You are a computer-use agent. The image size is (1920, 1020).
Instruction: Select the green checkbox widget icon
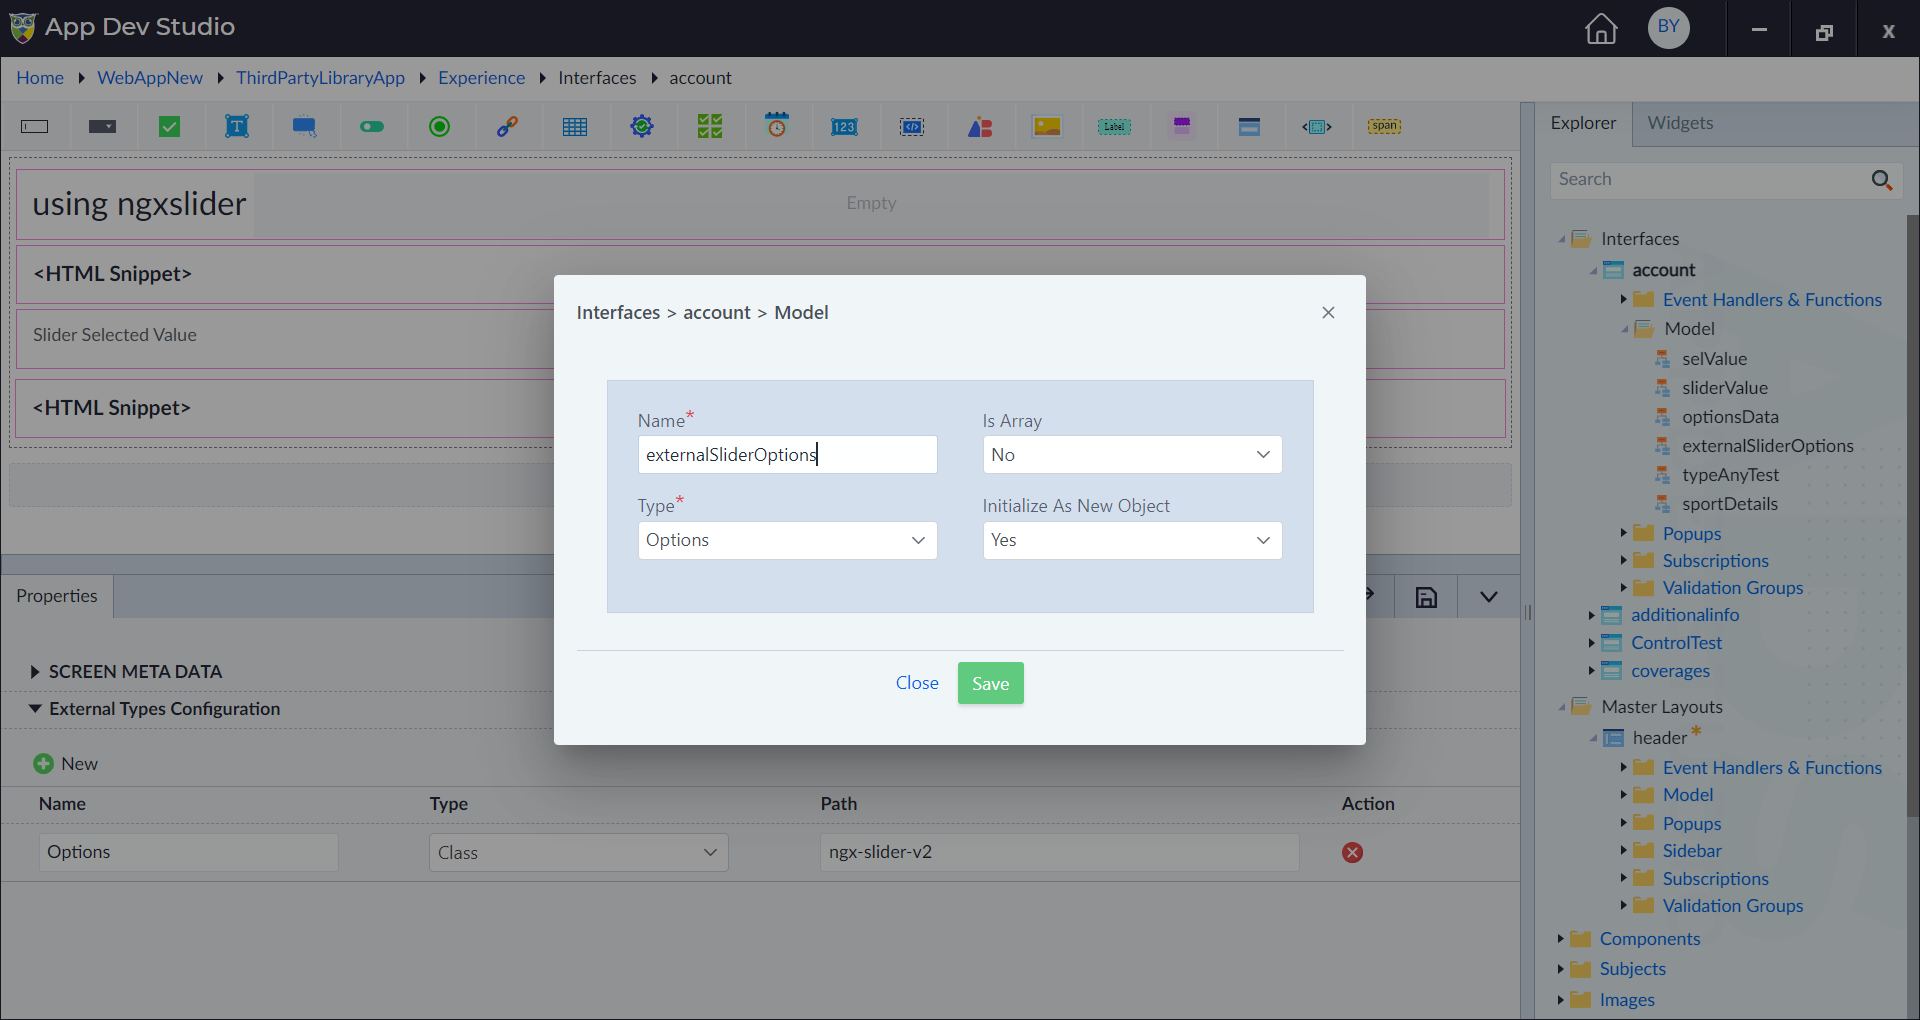[x=170, y=127]
